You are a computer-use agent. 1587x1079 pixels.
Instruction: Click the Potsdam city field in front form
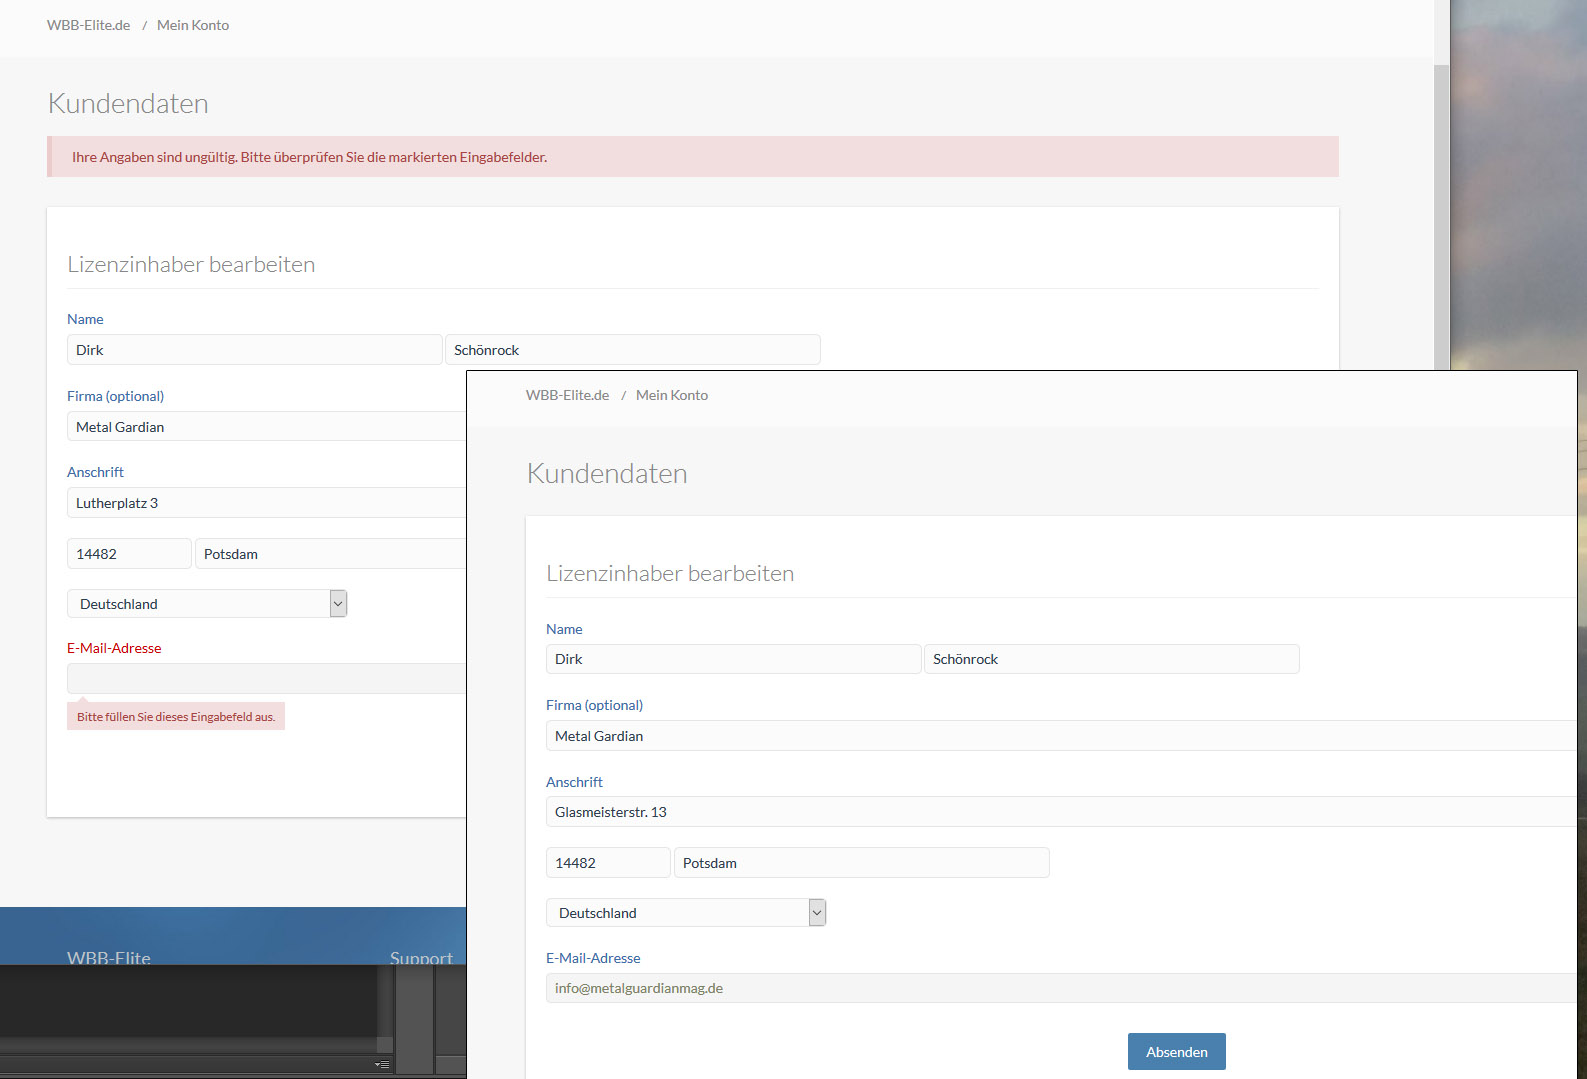pyautogui.click(x=861, y=863)
